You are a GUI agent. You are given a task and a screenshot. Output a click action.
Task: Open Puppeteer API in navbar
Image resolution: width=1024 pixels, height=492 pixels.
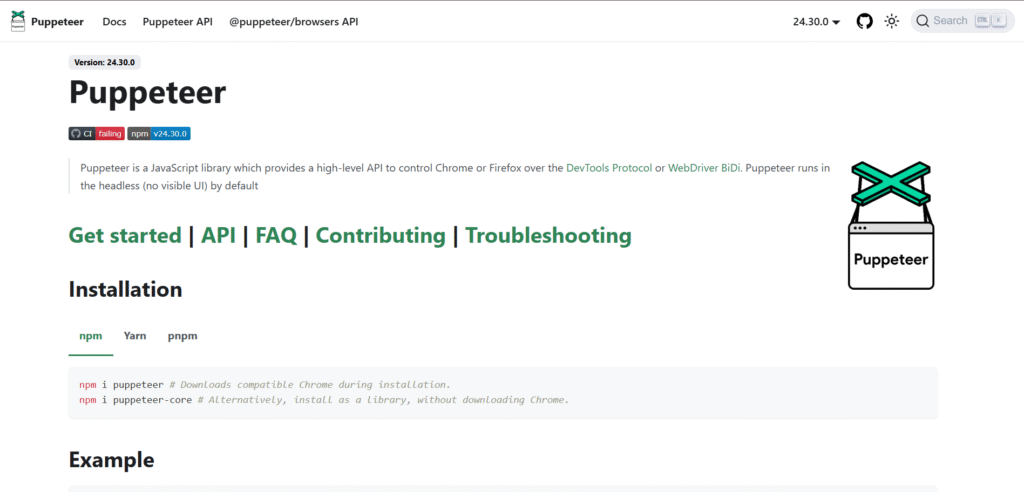pos(177,21)
